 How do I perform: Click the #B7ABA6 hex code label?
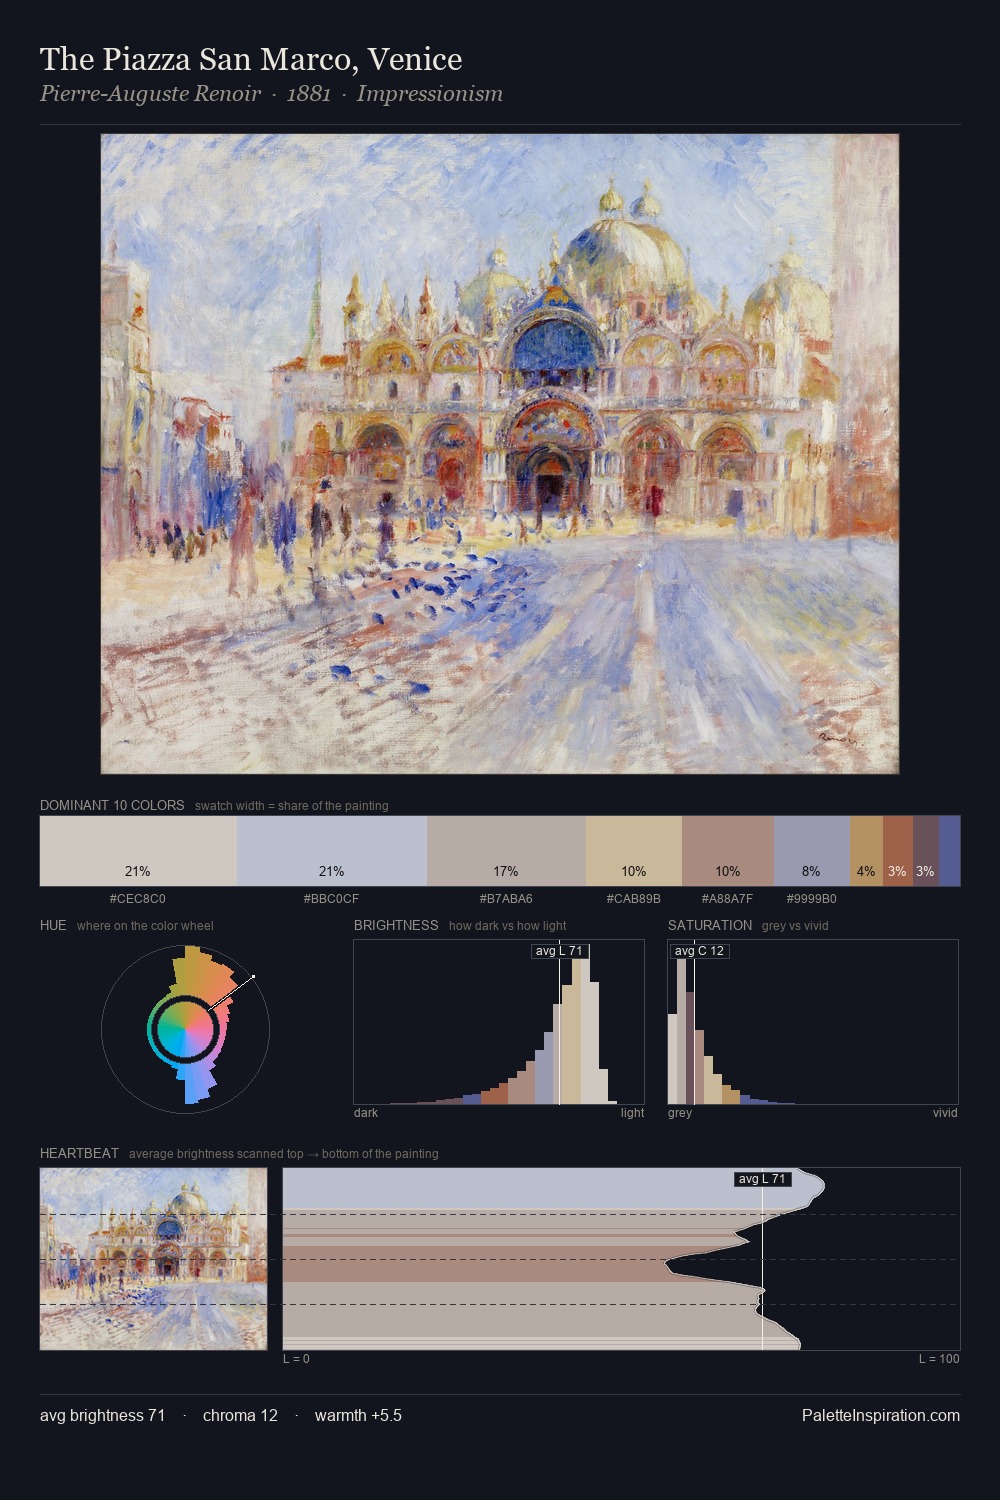[506, 899]
